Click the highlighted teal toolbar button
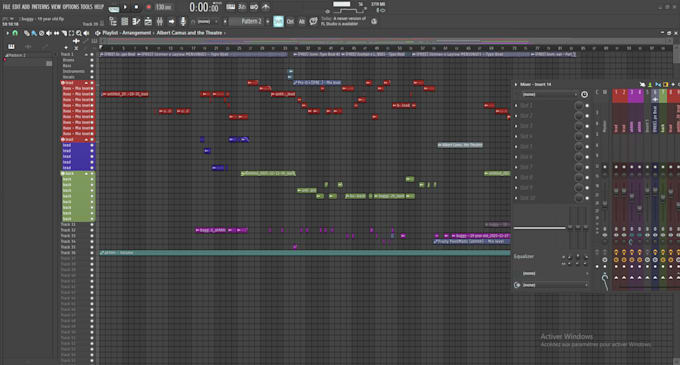 (278, 21)
